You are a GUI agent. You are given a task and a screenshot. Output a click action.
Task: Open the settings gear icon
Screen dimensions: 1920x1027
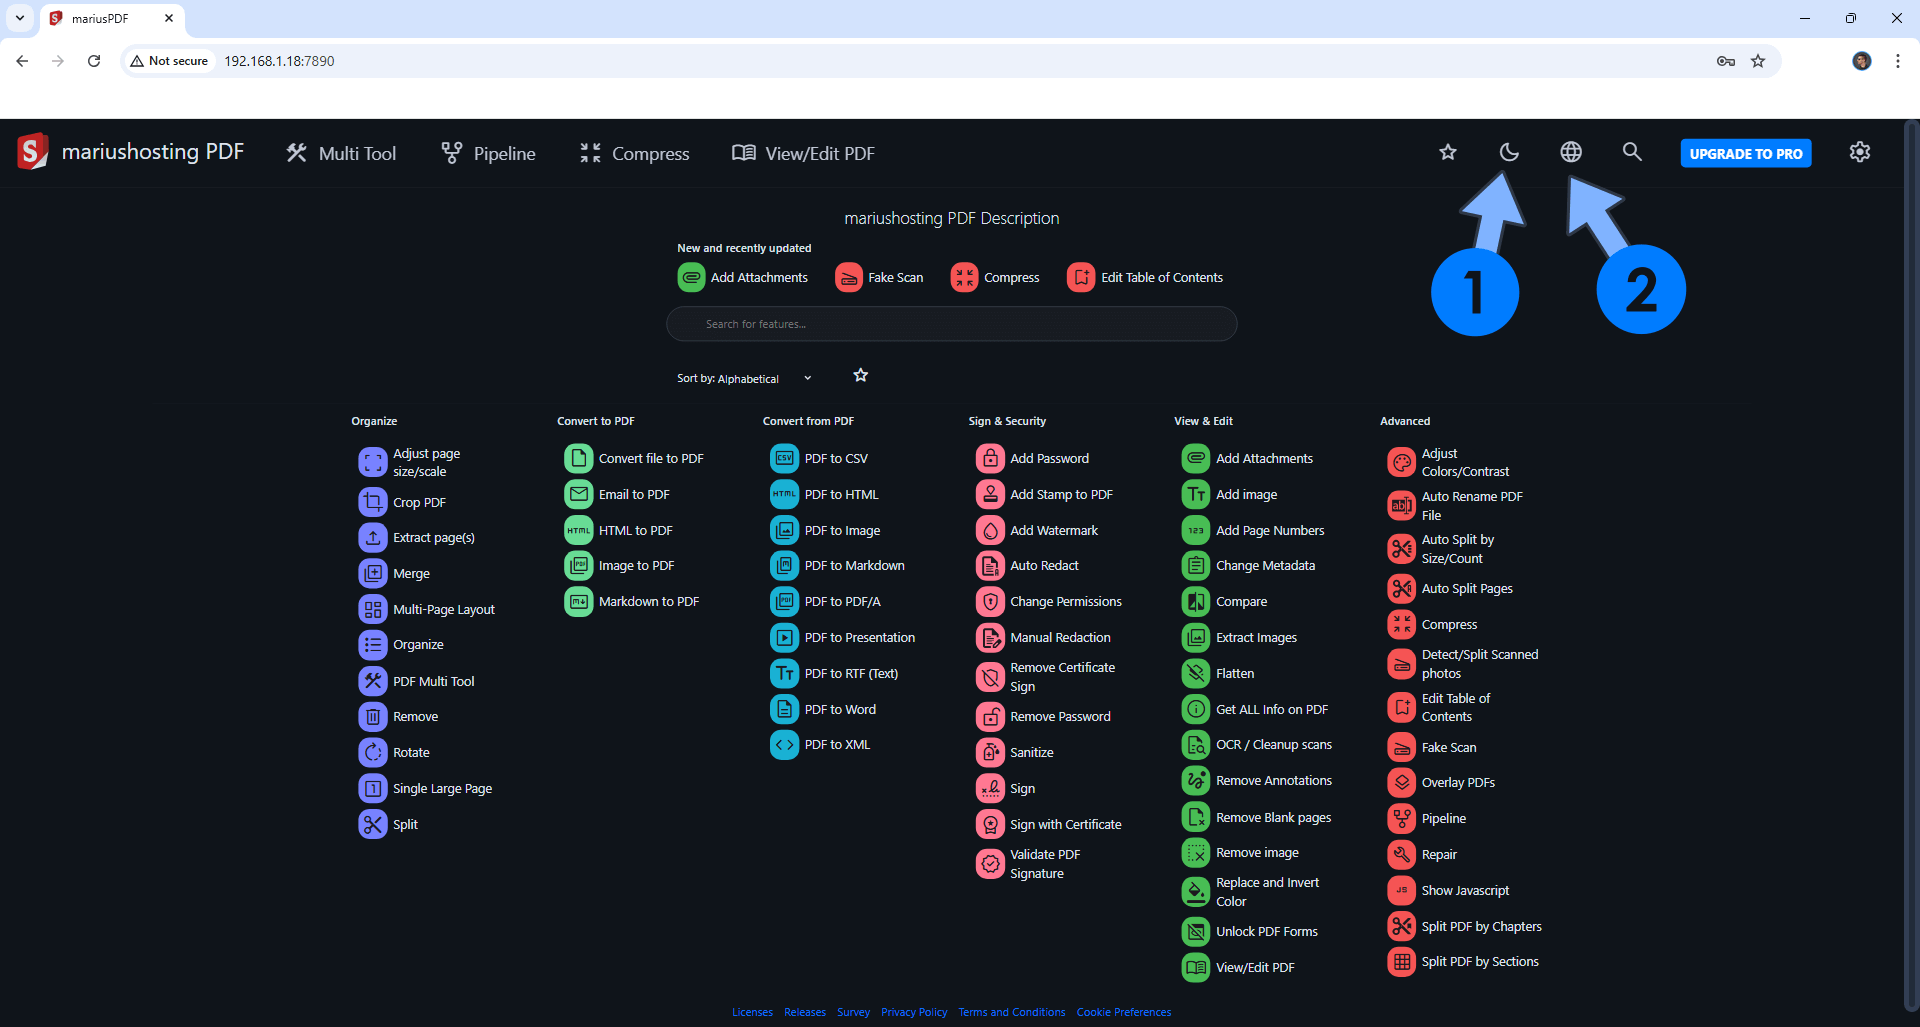[x=1860, y=152]
